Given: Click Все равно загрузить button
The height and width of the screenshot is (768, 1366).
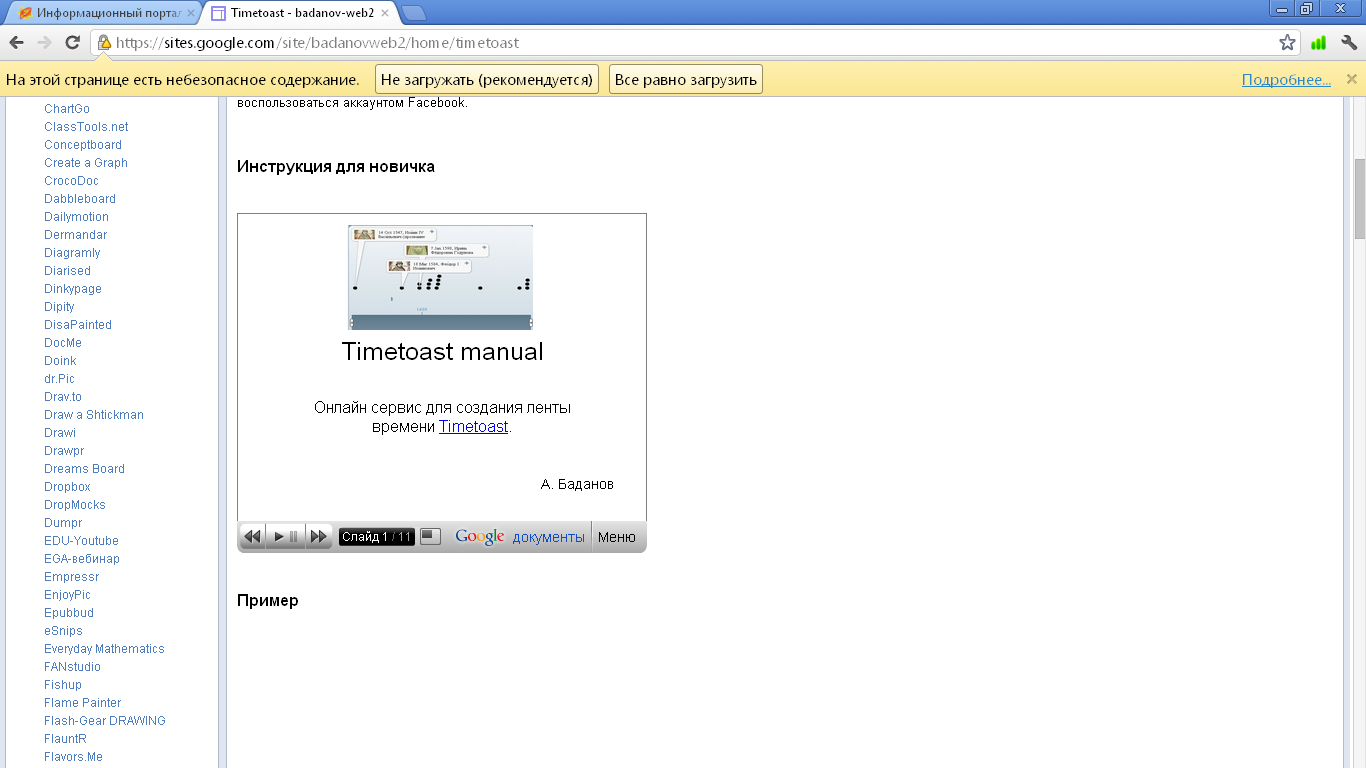Looking at the screenshot, I should (x=686, y=79).
